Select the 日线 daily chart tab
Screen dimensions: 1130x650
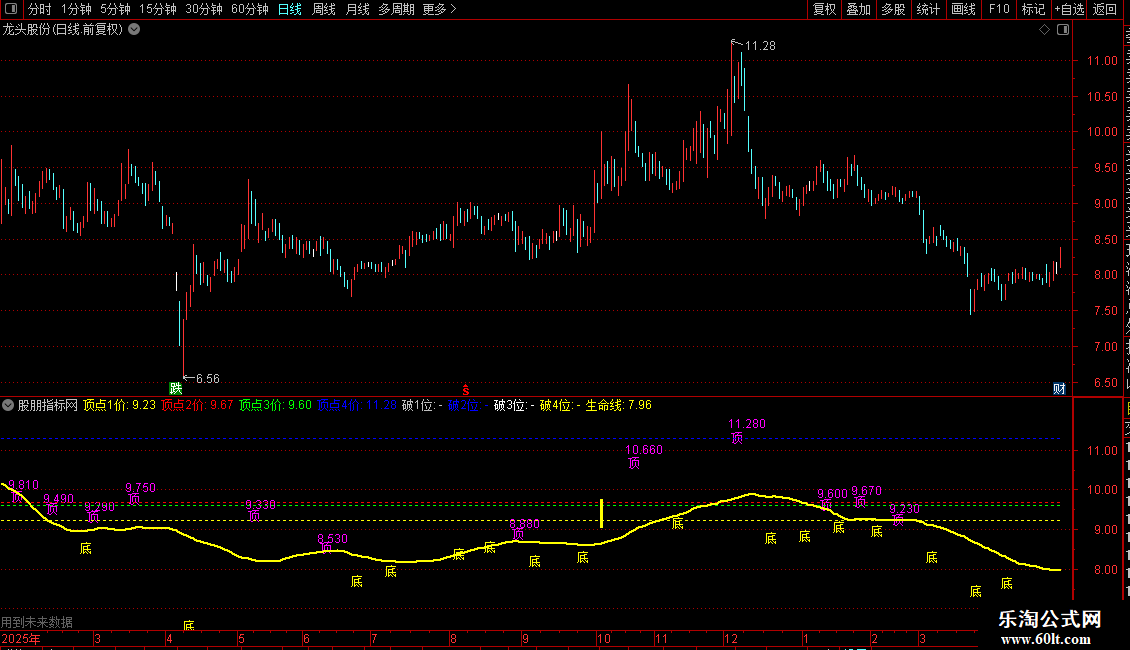[290, 9]
